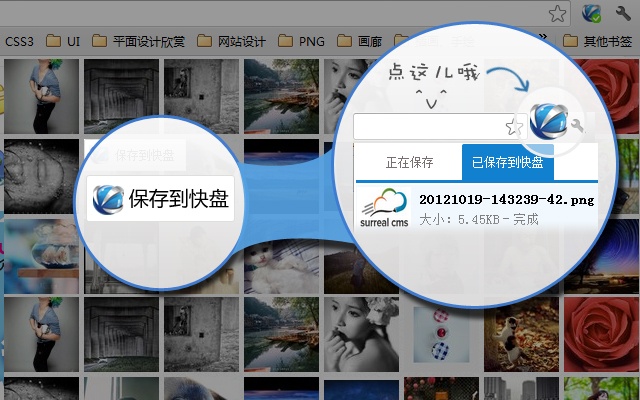Open the UI bookmark folder
This screenshot has width=640, height=400.
tap(63, 41)
